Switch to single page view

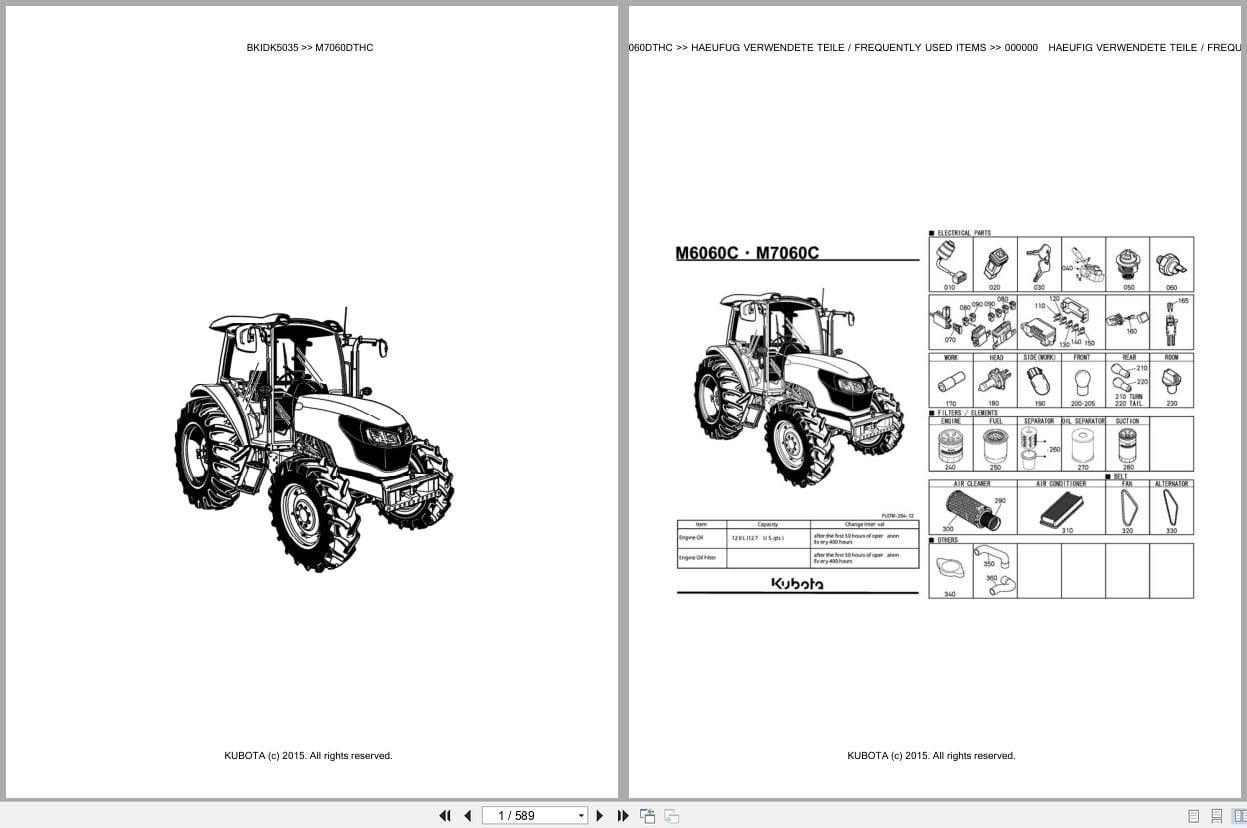tap(1193, 816)
